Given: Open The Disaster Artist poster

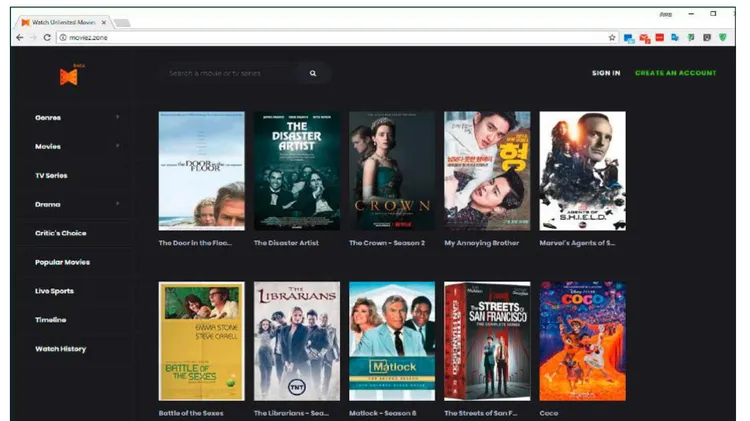Looking at the screenshot, I should [x=297, y=171].
